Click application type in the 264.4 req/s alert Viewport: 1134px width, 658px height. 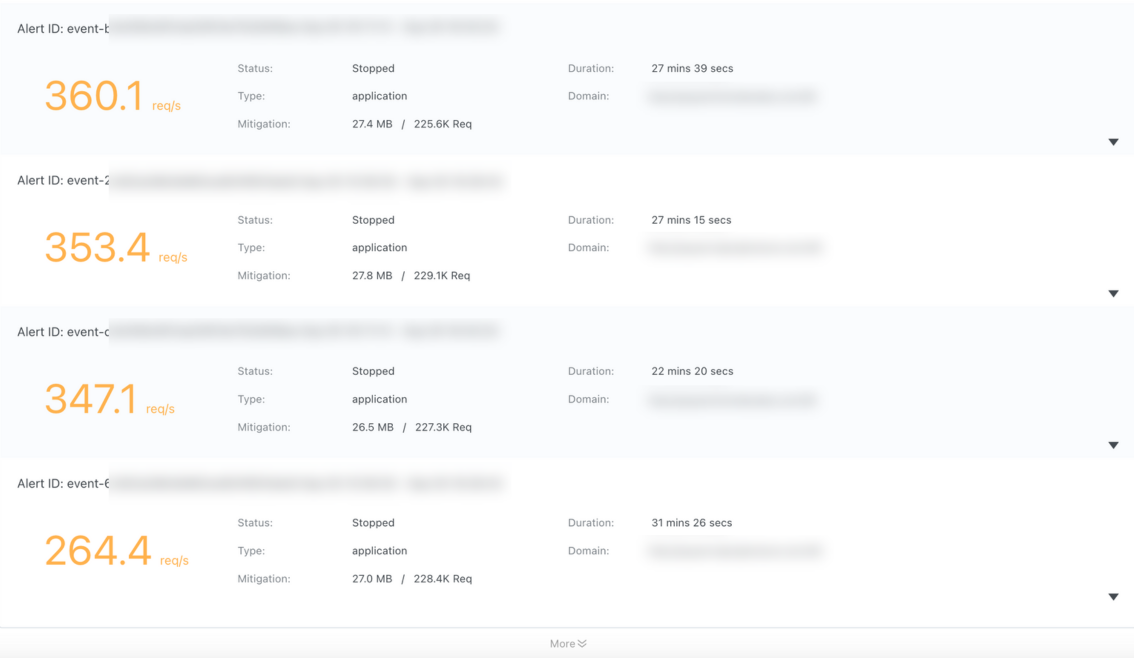380,551
